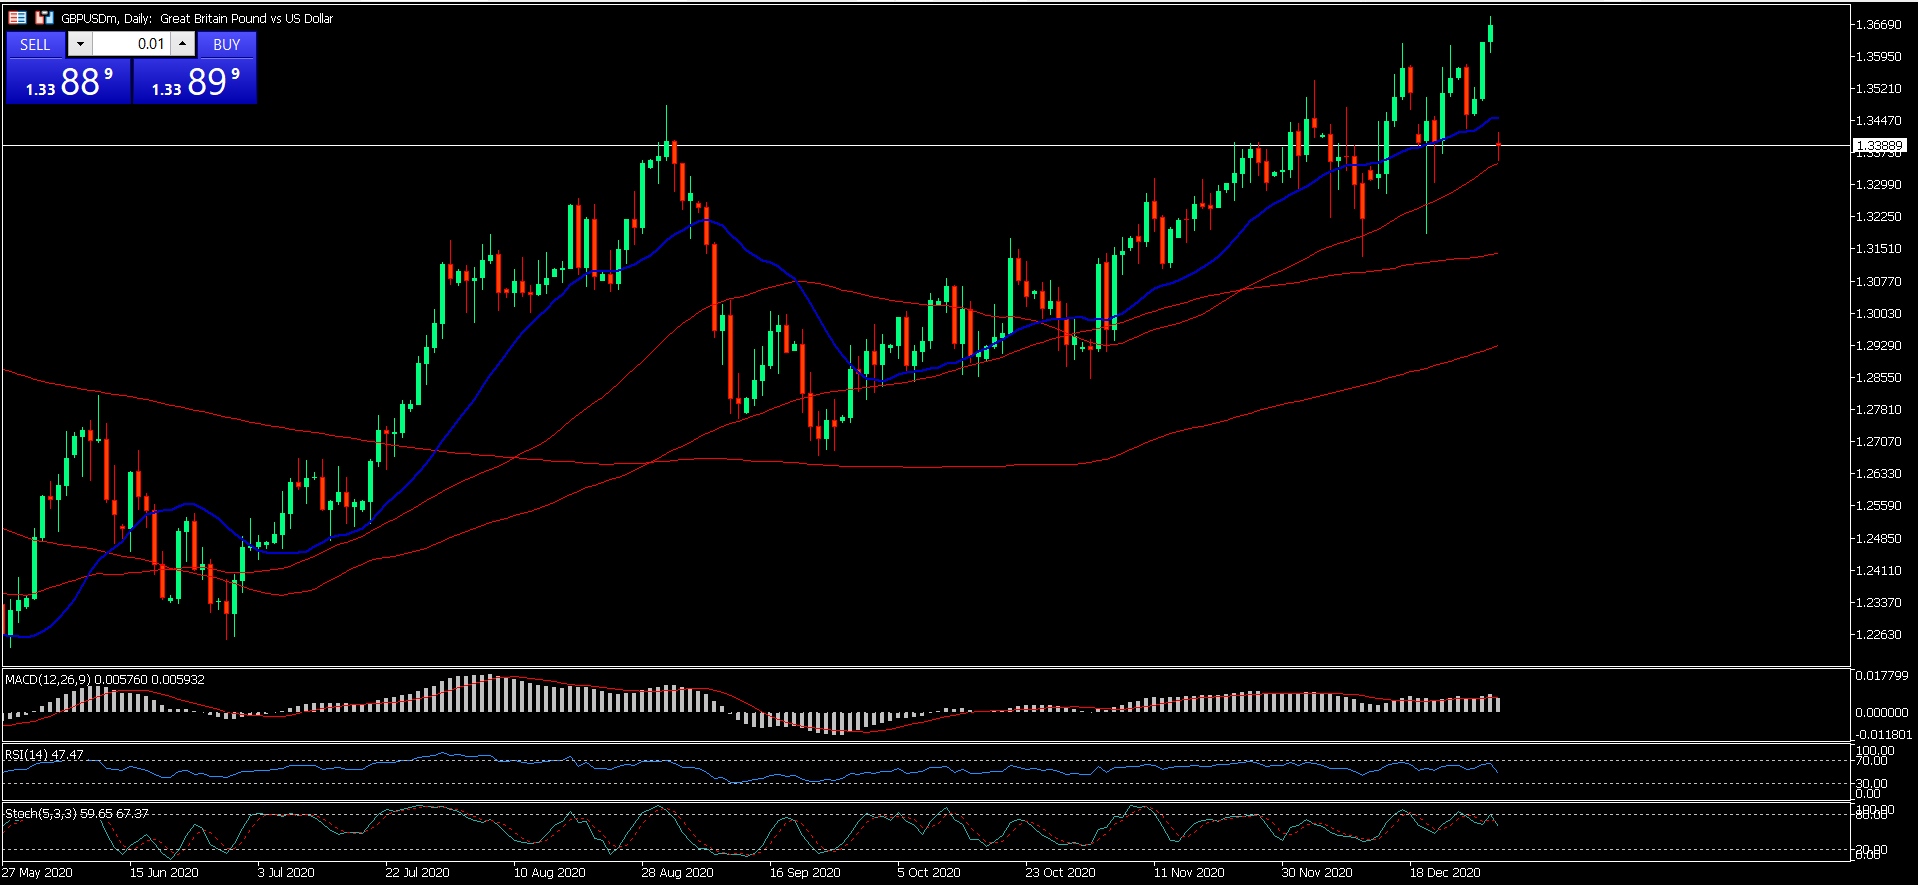Screen dimensions: 1918x885
Task: Click the buy price 1.33 89 tile
Action: tap(195, 81)
